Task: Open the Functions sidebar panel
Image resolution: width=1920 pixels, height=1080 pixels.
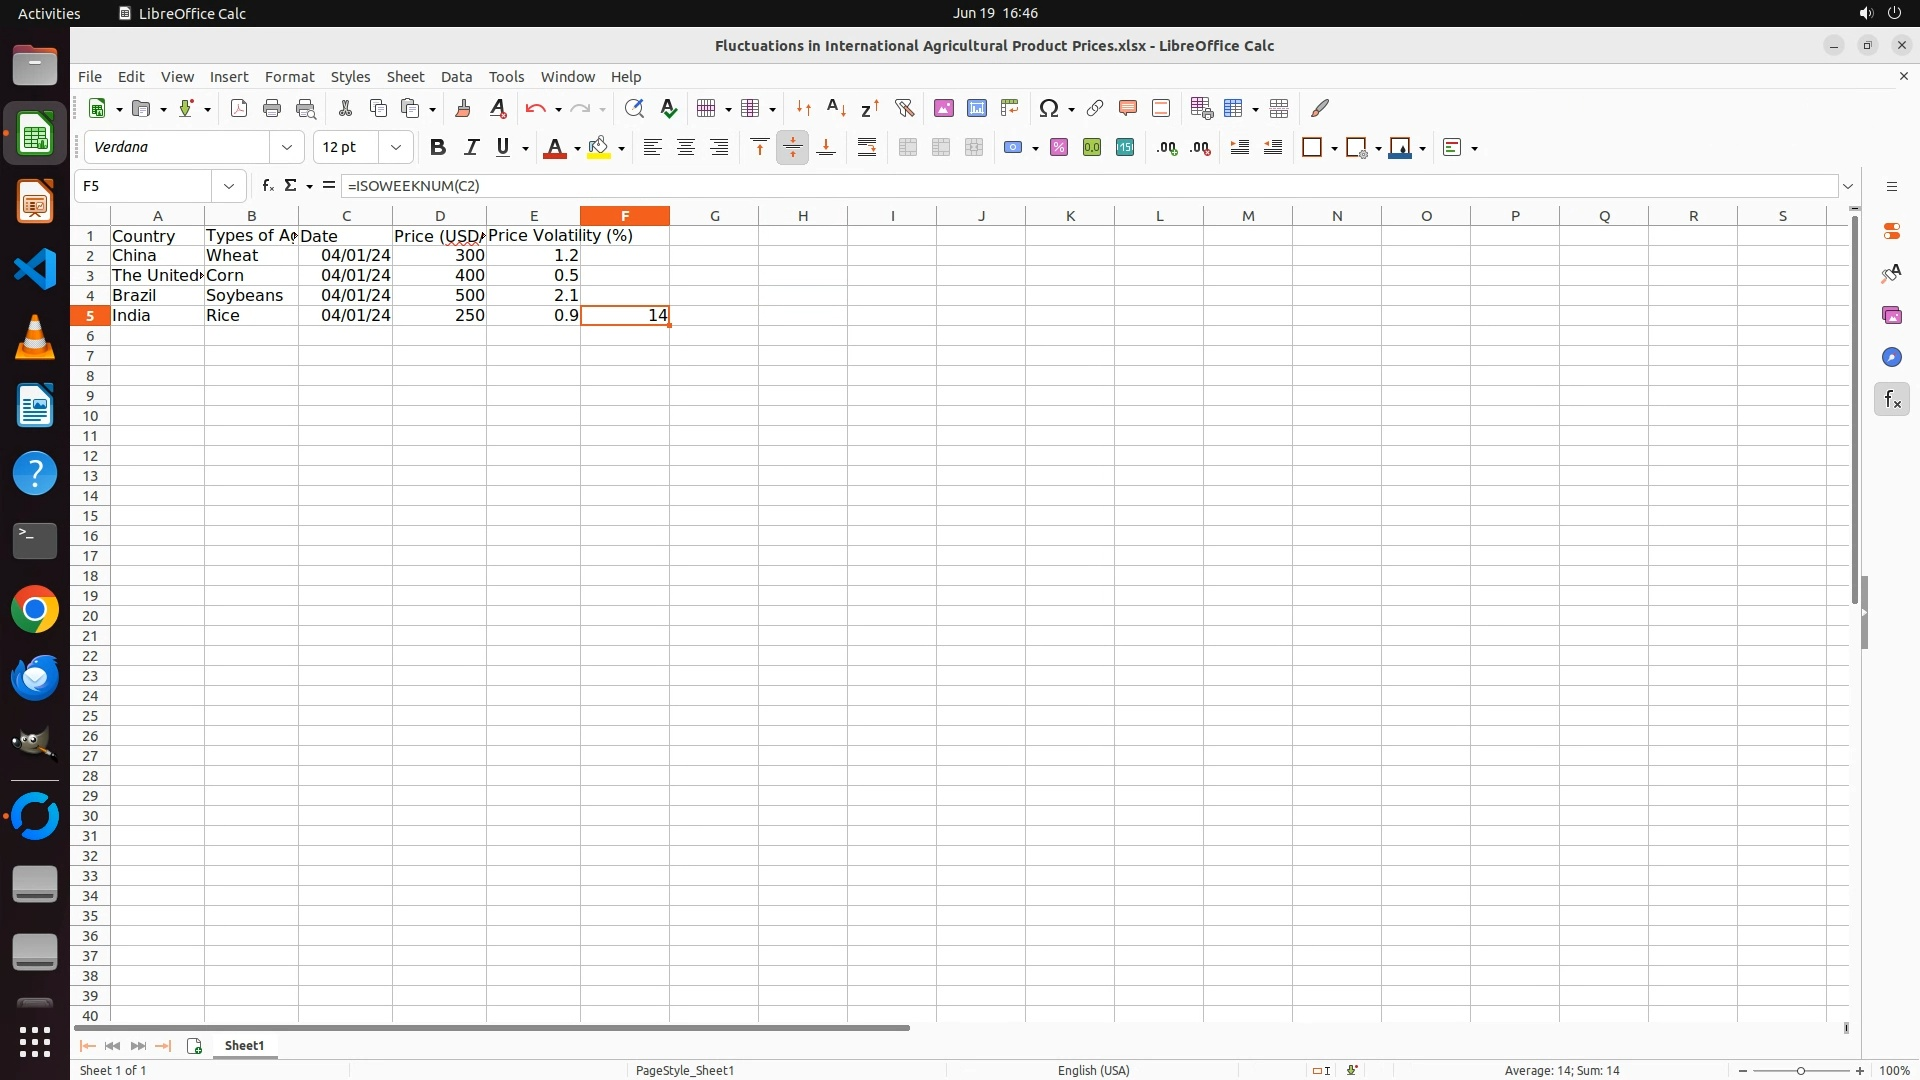Action: click(1891, 400)
